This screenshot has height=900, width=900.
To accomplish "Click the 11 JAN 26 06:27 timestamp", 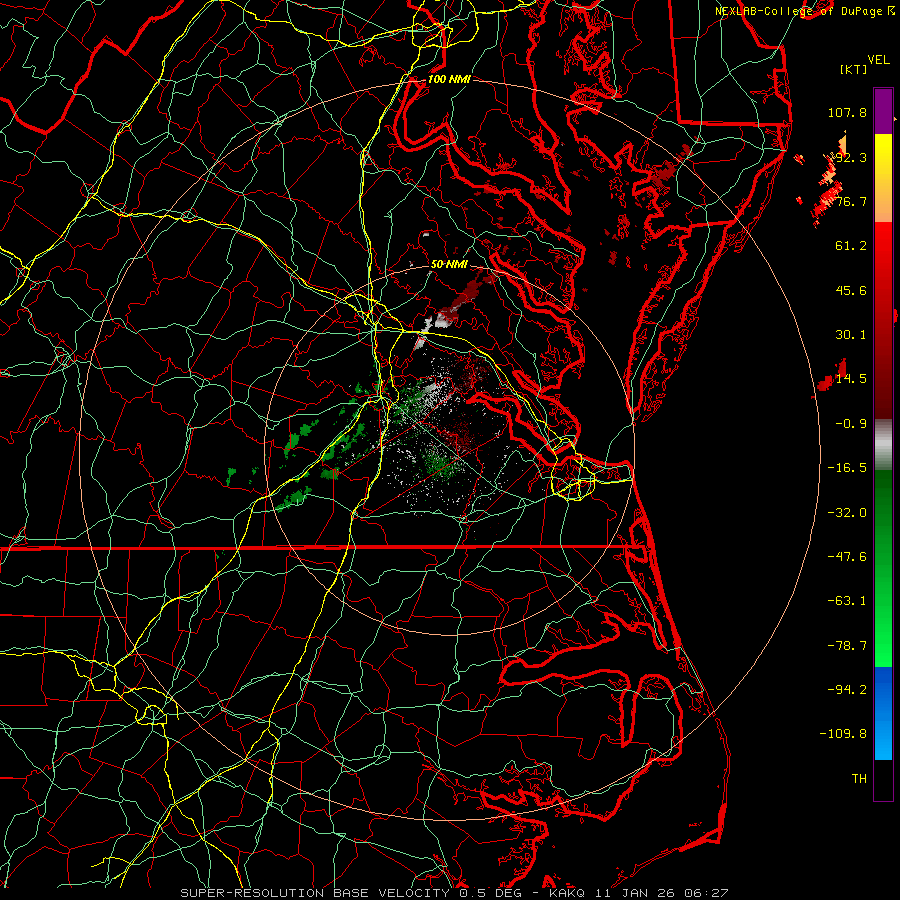I will pos(661,893).
